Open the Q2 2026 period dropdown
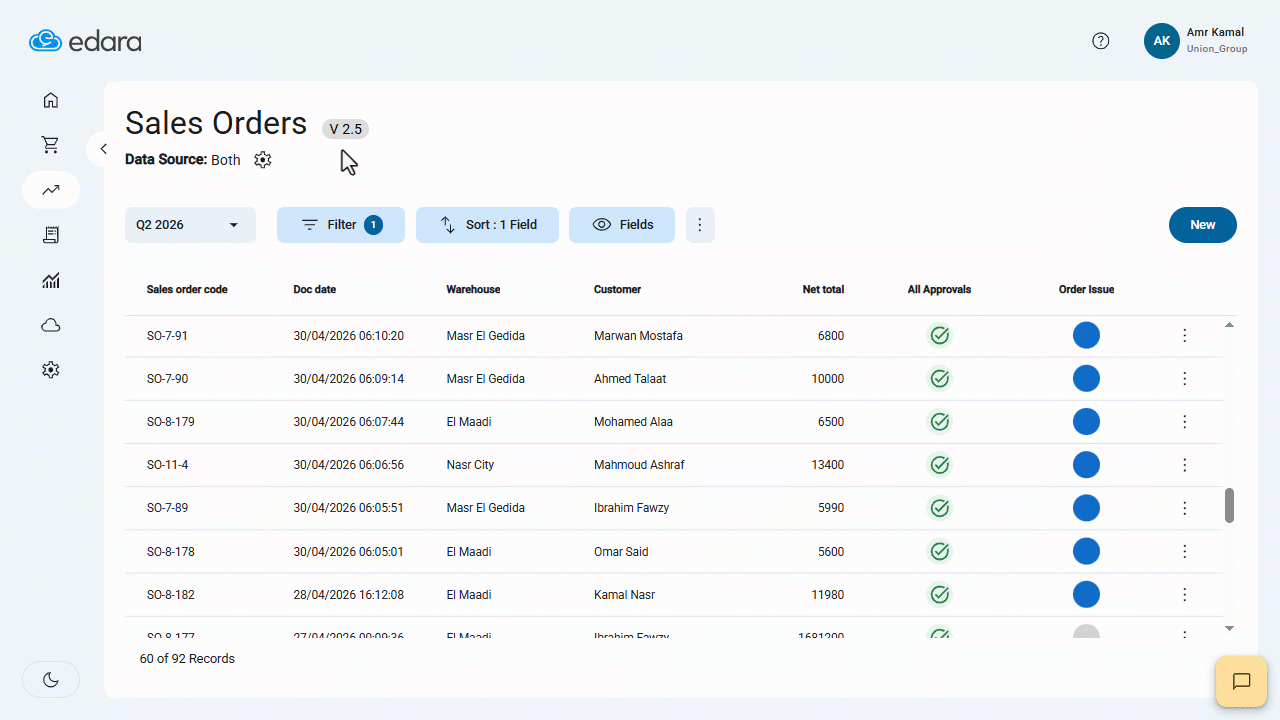This screenshot has height=720, width=1280. [190, 225]
